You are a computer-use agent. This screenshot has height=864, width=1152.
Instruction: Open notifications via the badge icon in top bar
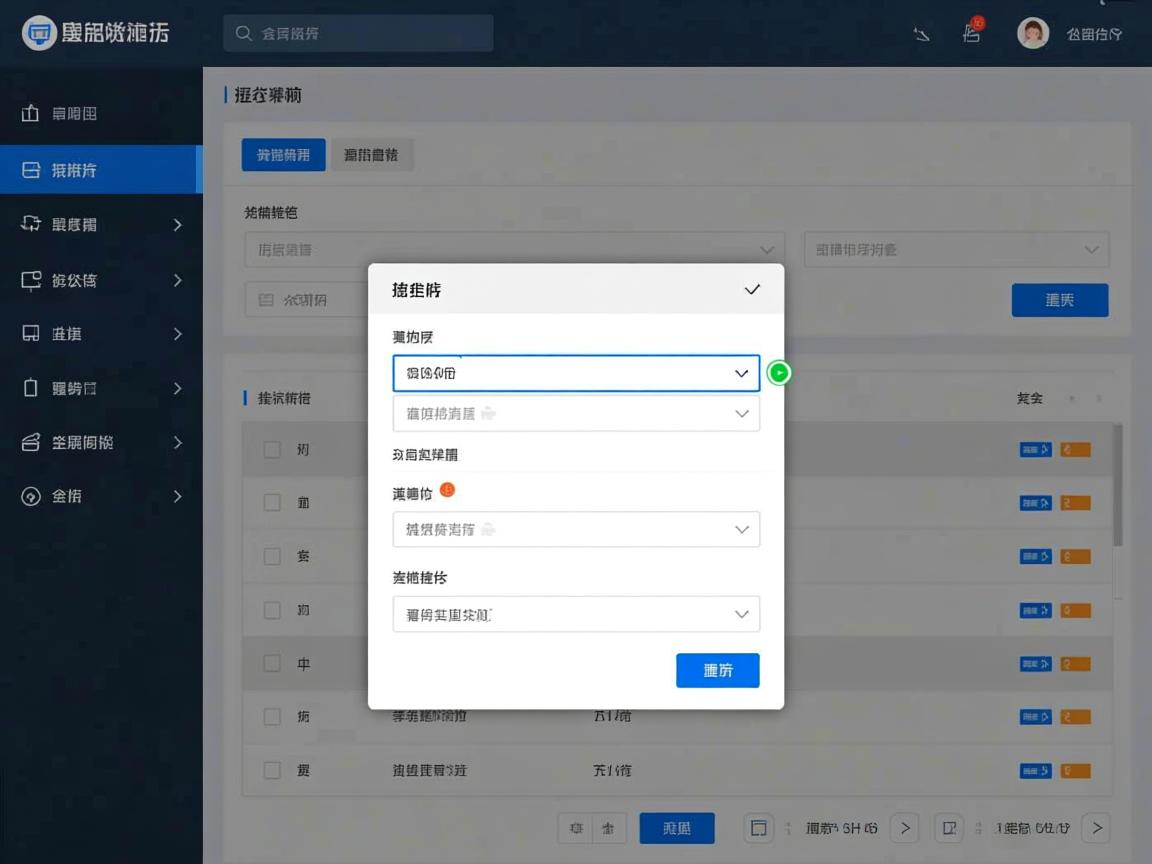[970, 33]
